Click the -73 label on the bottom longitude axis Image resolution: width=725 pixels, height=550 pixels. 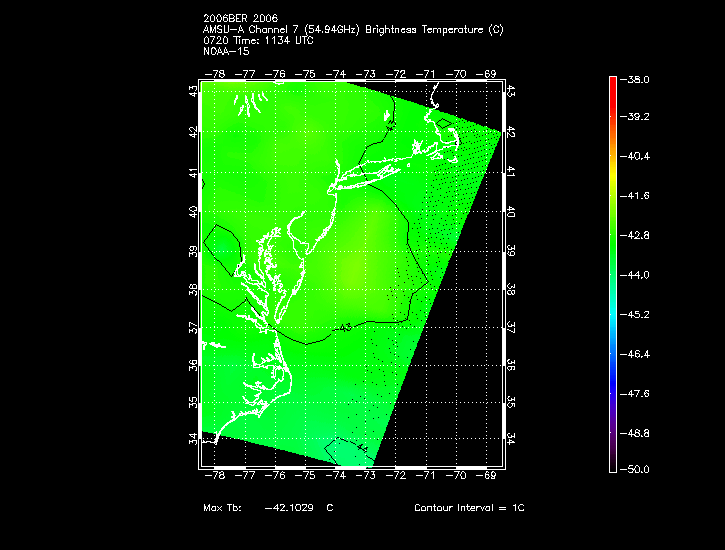click(365, 476)
